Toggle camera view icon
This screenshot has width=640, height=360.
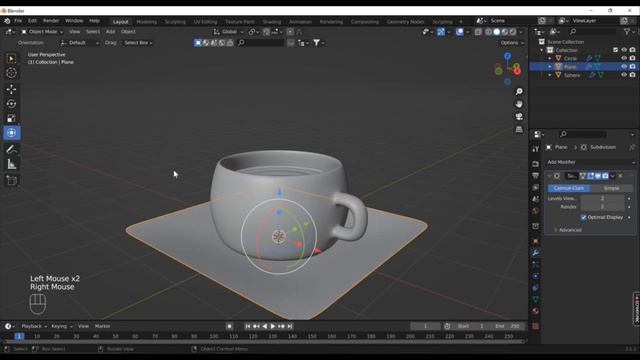click(519, 117)
